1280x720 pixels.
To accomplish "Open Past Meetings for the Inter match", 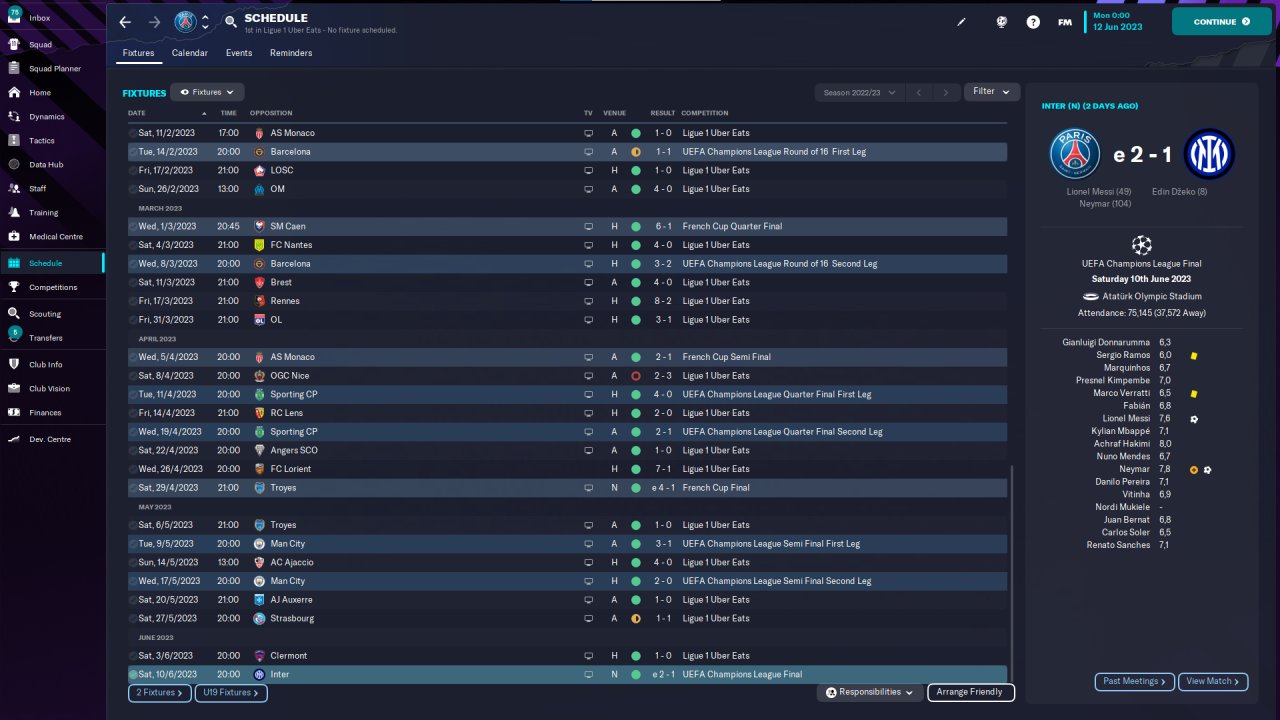I will coord(1134,681).
